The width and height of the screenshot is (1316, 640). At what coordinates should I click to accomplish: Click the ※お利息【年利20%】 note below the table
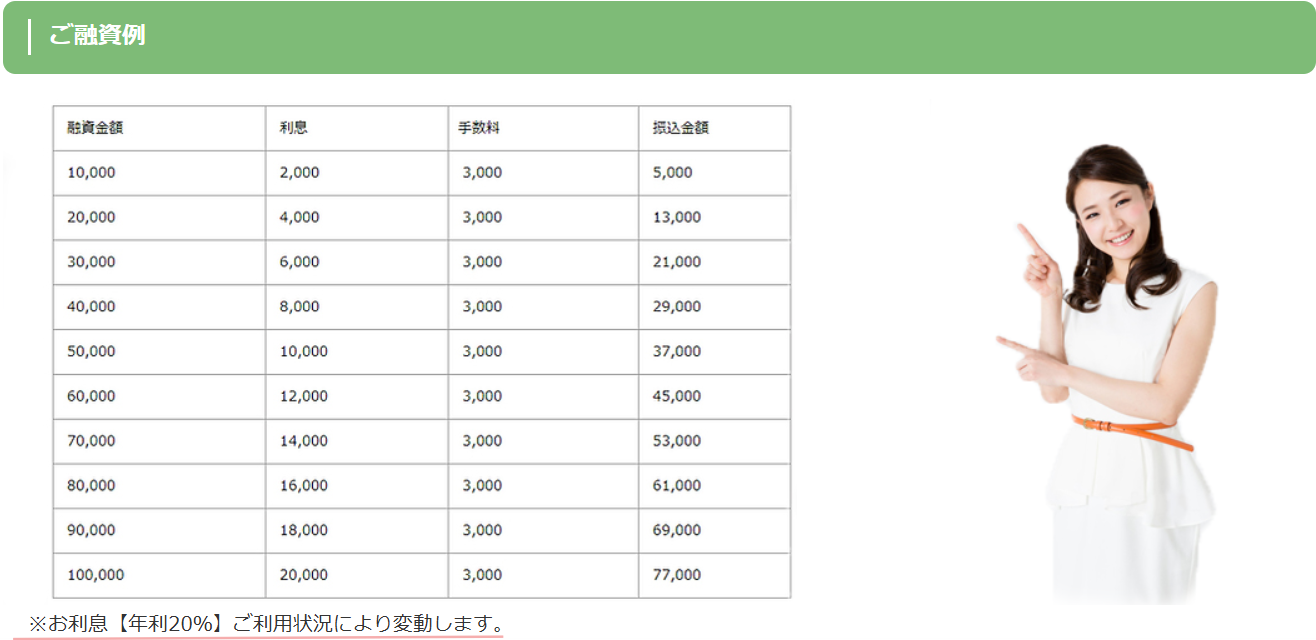coord(266,624)
